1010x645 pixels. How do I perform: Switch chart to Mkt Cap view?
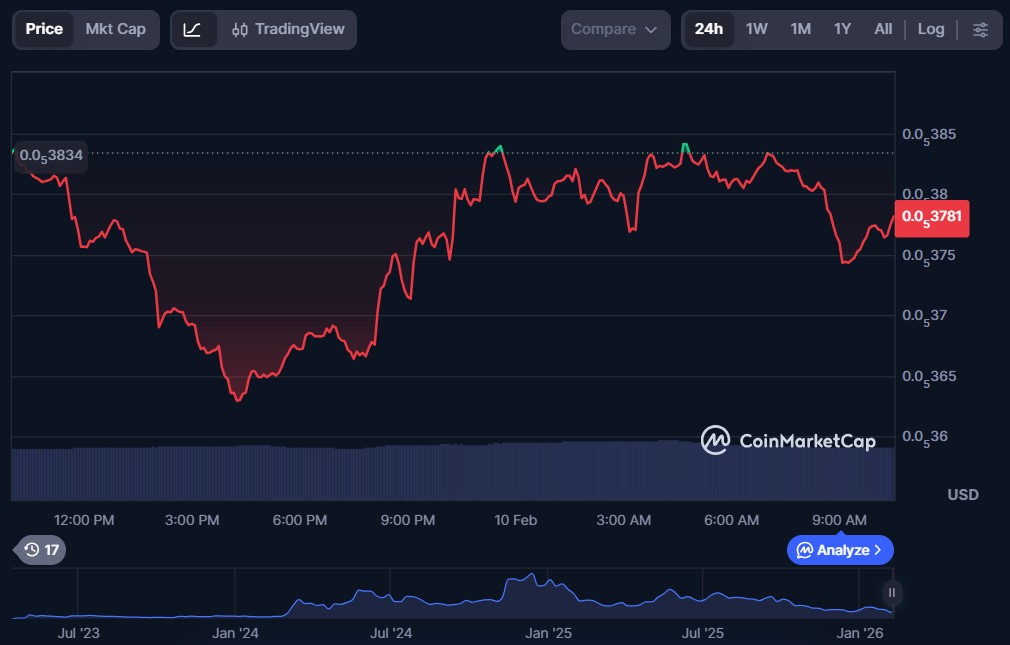(115, 29)
